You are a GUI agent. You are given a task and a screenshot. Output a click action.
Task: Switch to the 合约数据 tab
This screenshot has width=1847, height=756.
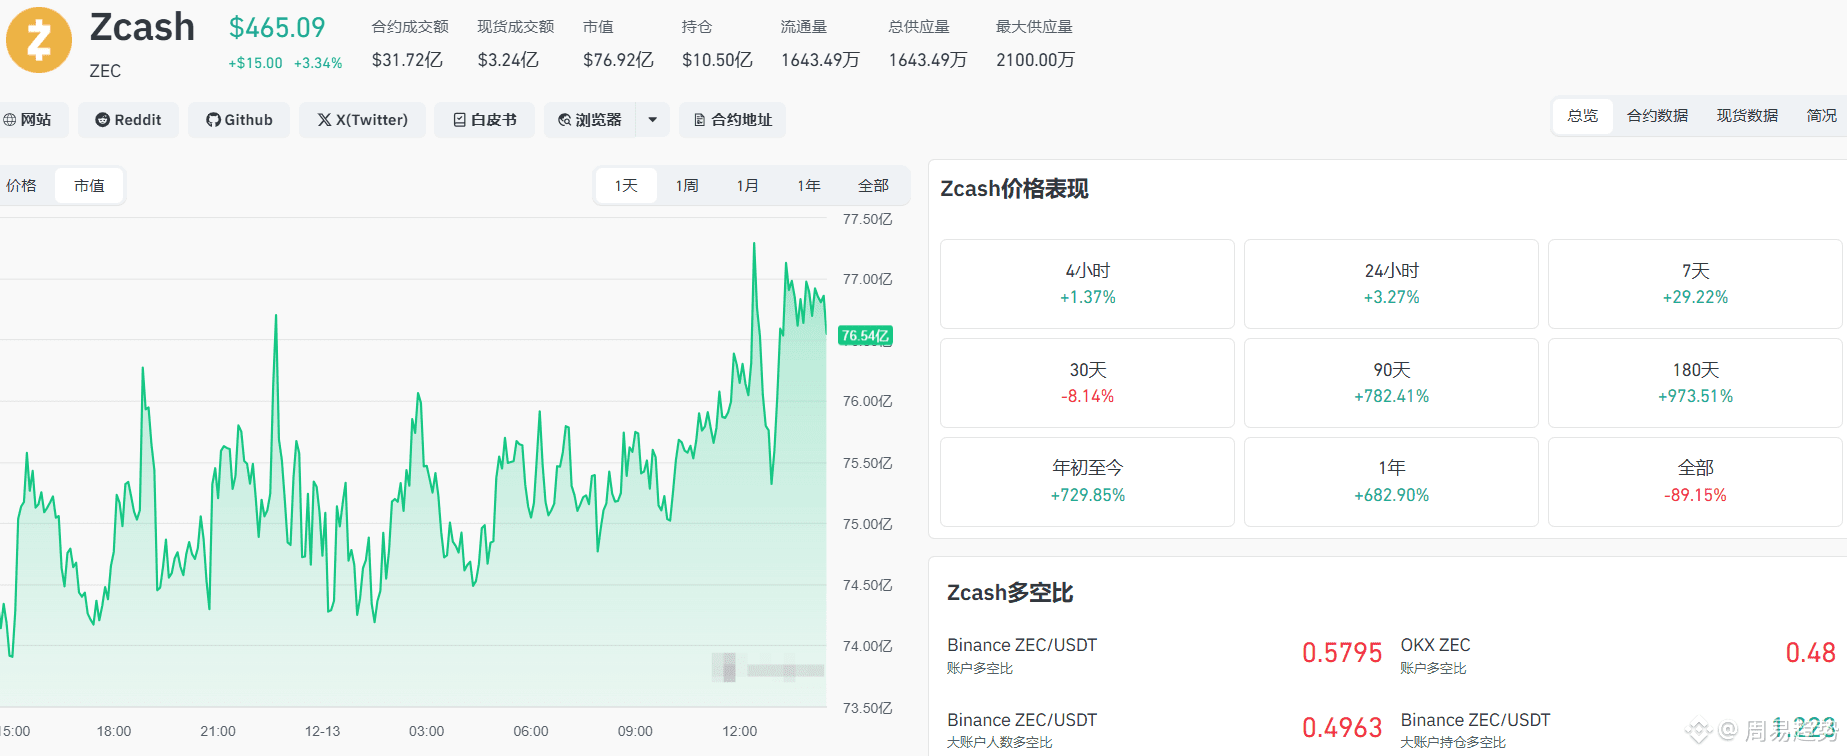(x=1658, y=116)
